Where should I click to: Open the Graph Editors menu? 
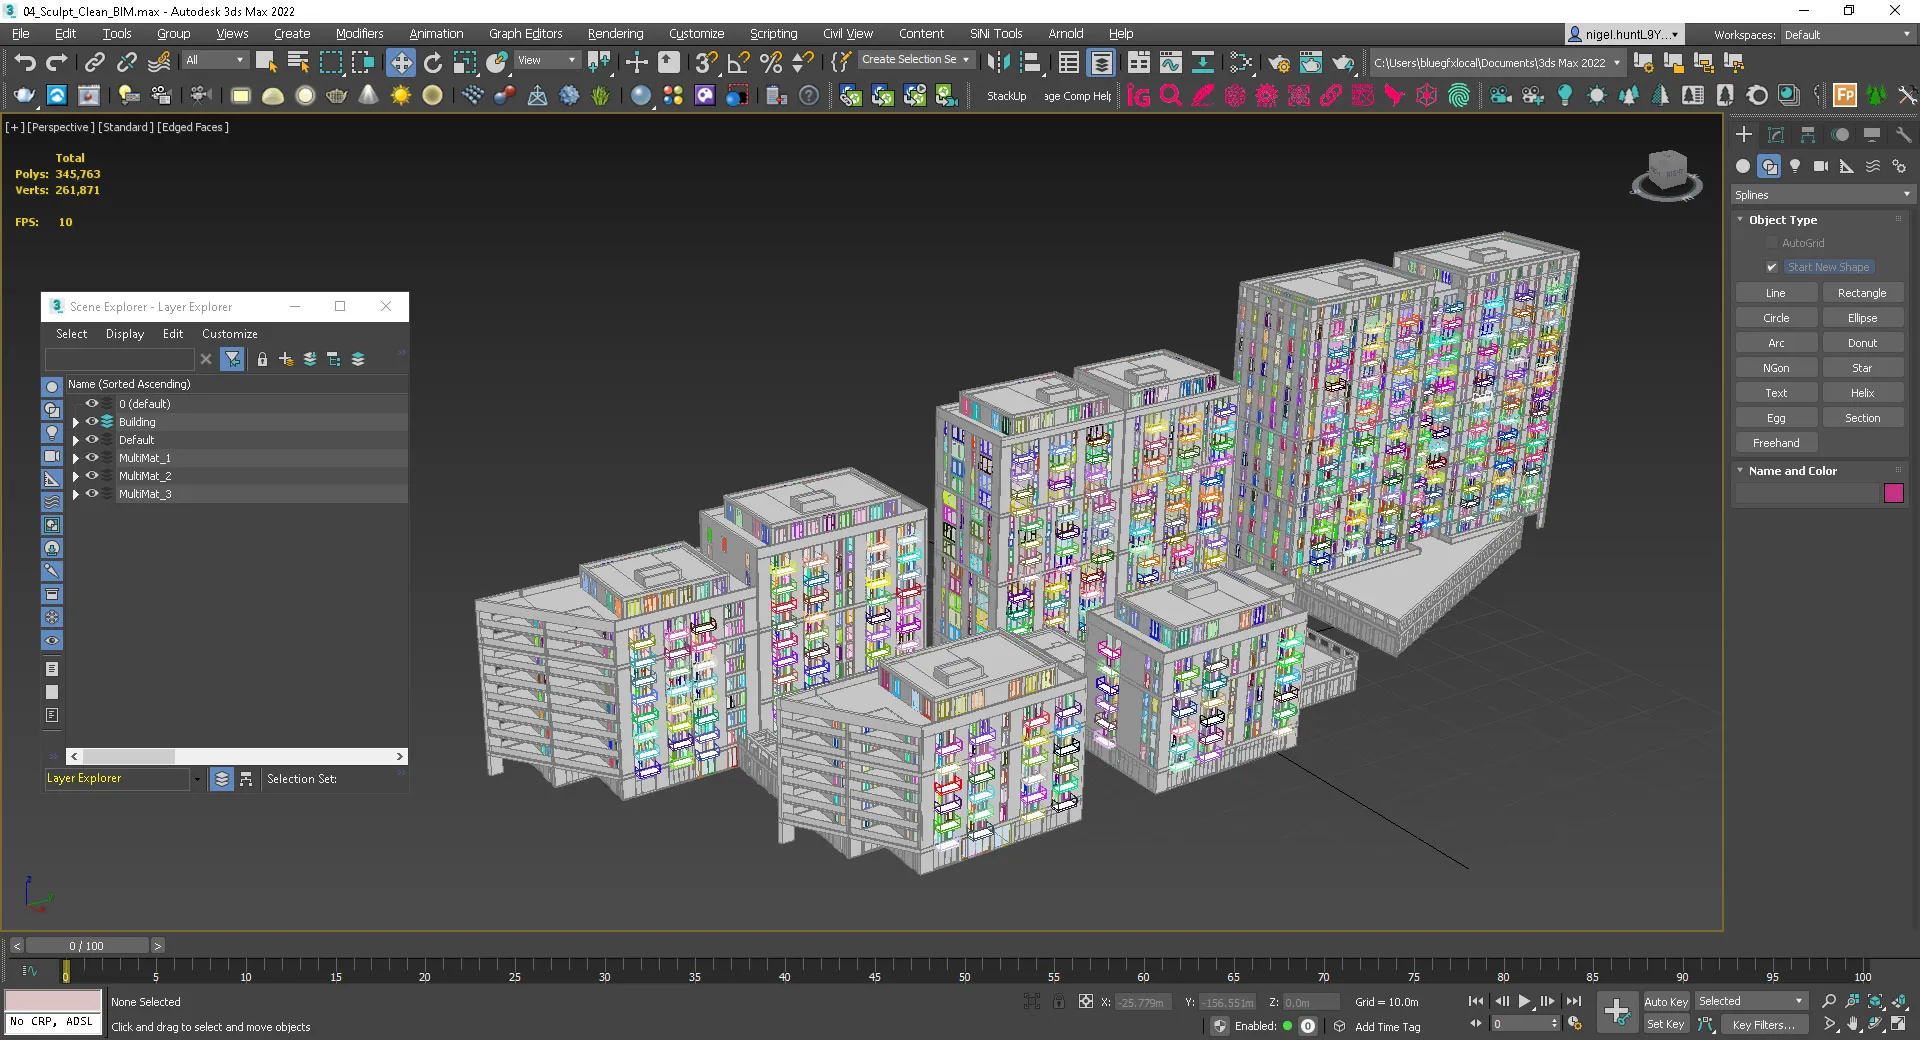click(x=525, y=34)
